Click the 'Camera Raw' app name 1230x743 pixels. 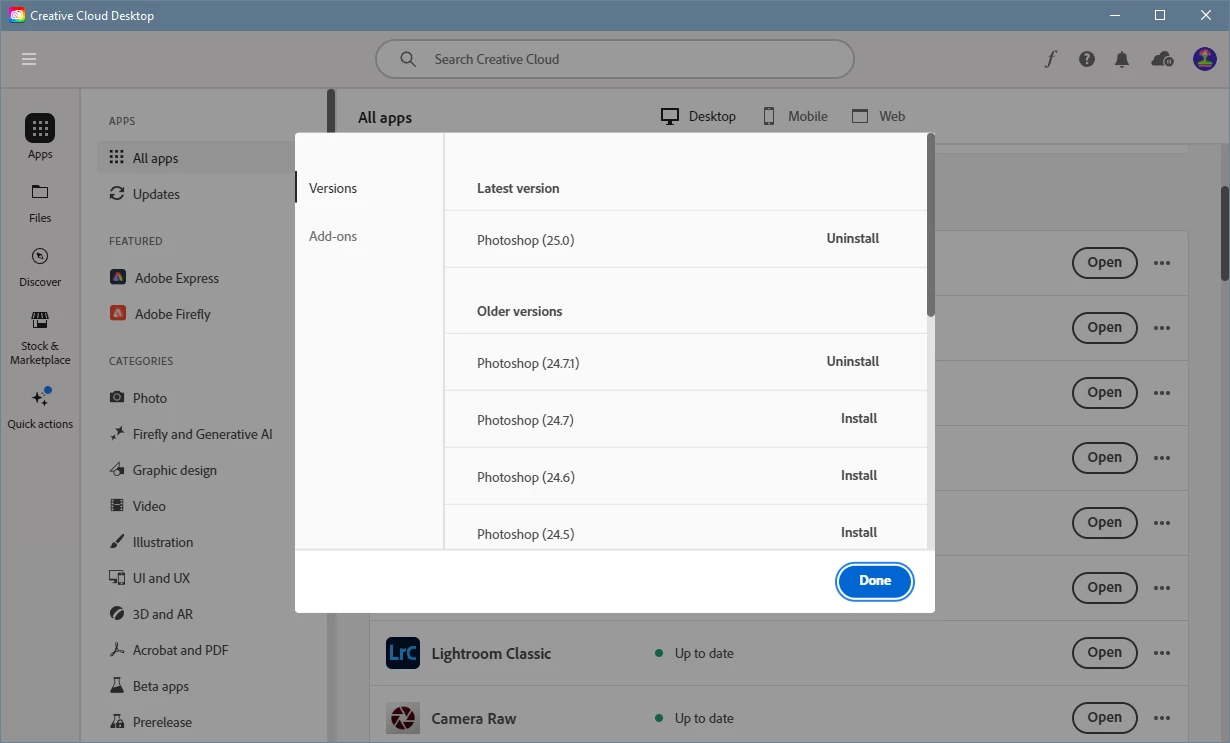click(x=474, y=719)
